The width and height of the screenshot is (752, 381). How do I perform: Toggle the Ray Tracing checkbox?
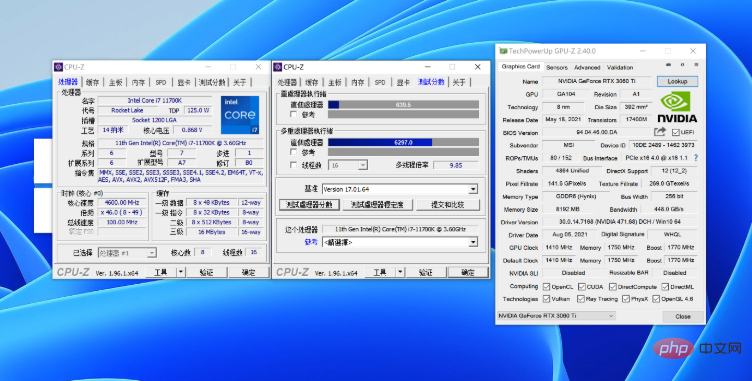pyautogui.click(x=581, y=298)
